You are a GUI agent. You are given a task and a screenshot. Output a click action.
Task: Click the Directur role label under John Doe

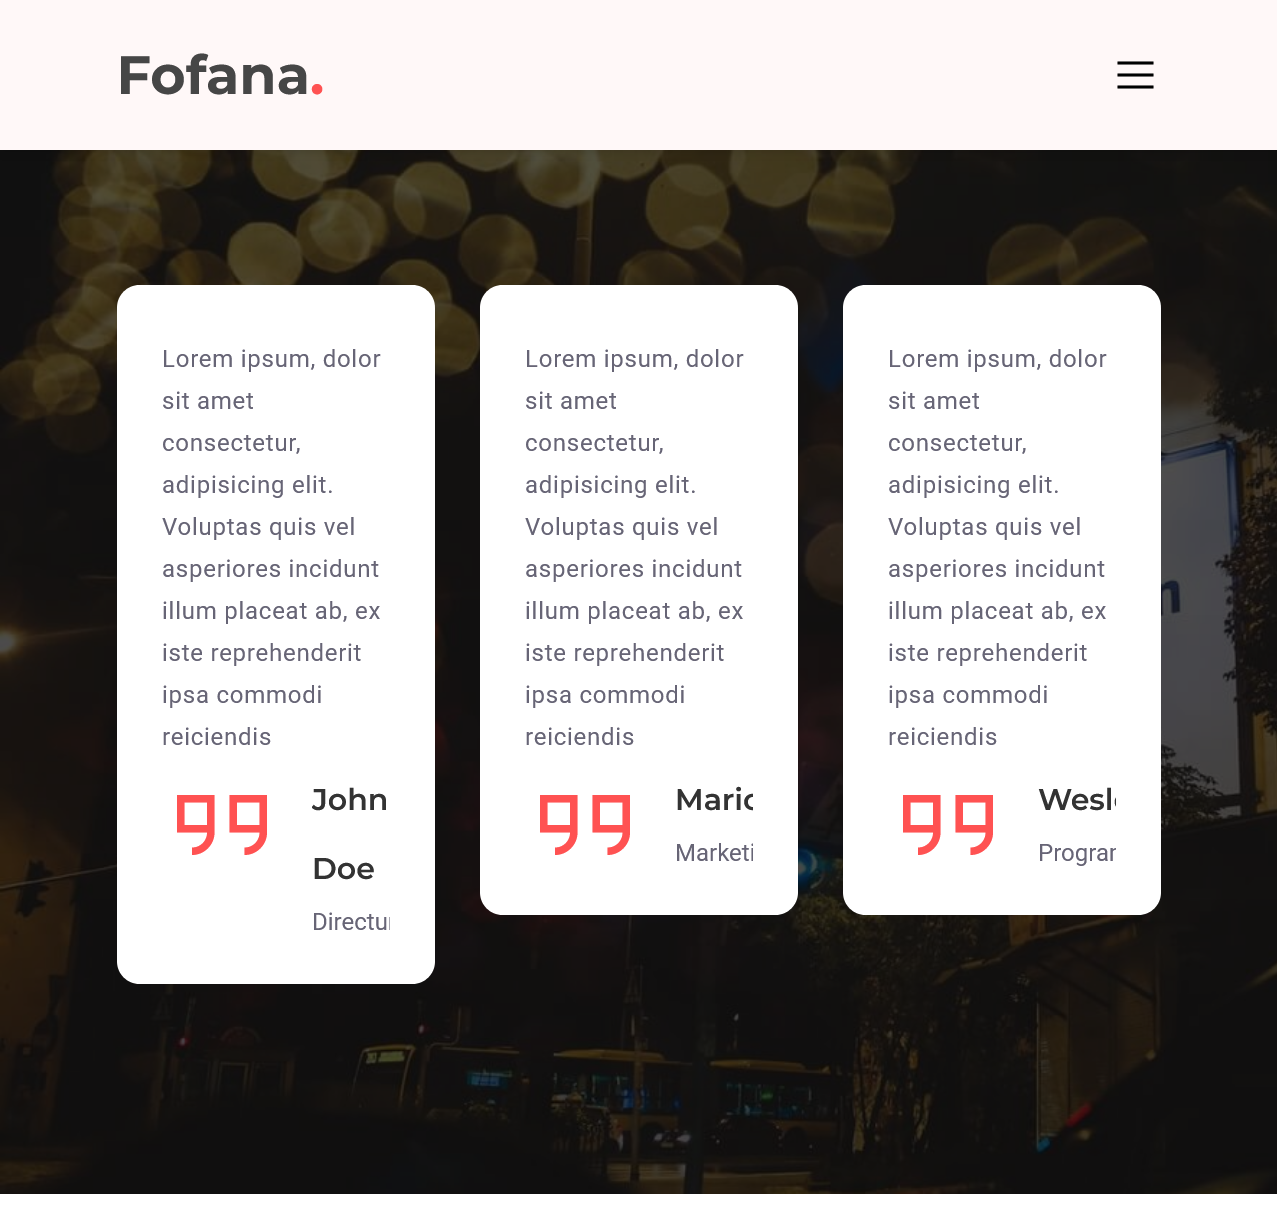[350, 921]
